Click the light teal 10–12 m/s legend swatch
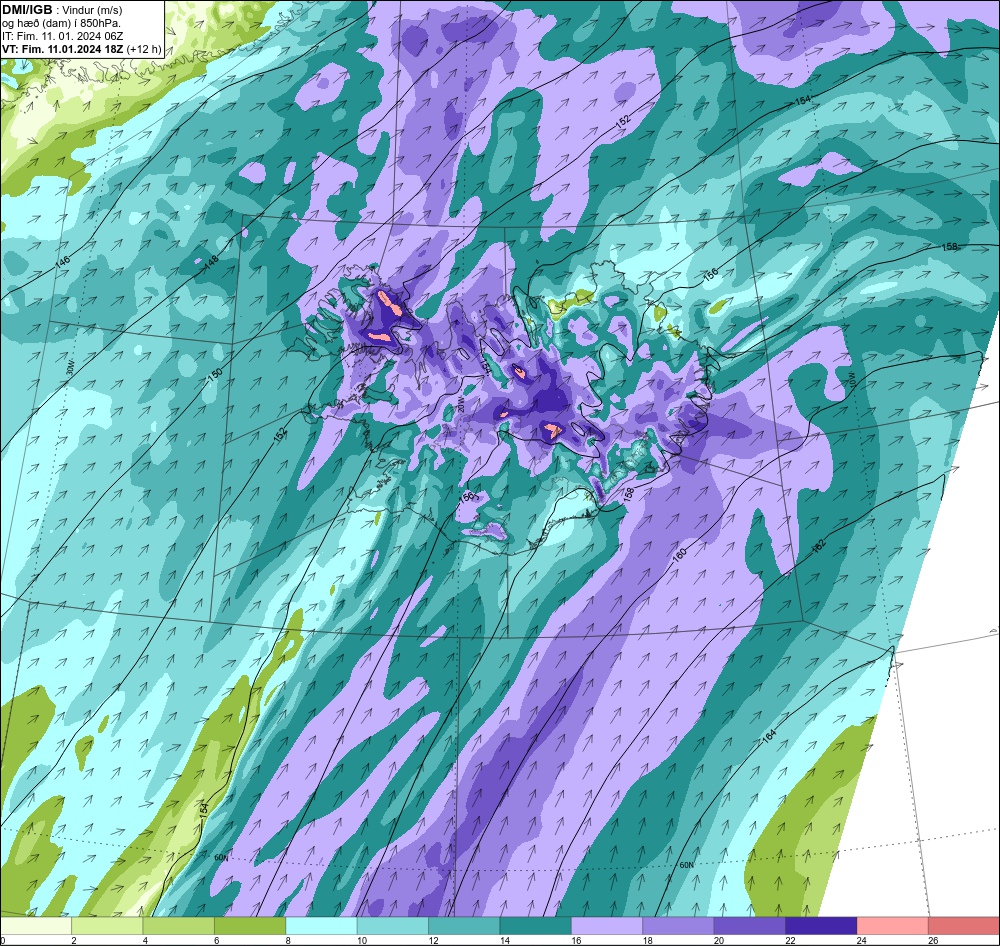 (393, 925)
